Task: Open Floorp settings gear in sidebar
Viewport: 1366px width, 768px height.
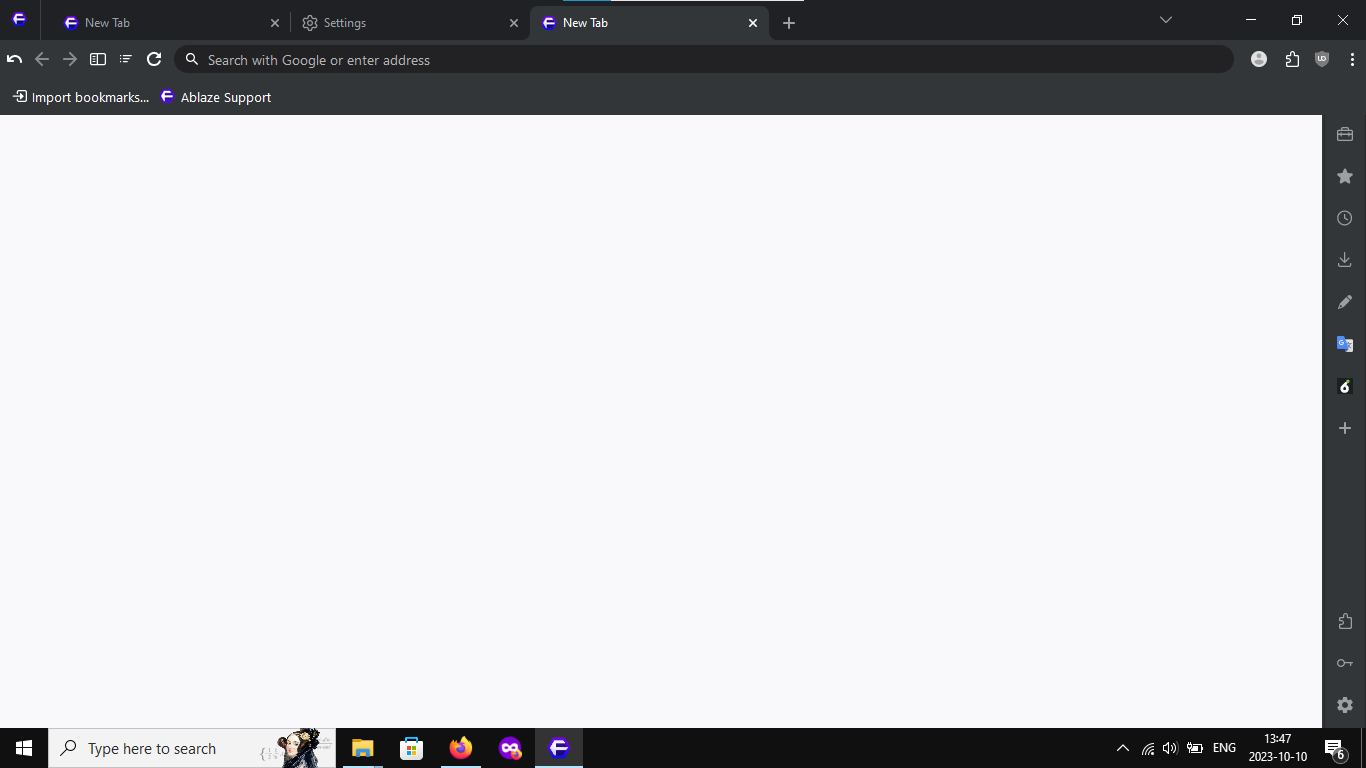Action: coord(1345,704)
